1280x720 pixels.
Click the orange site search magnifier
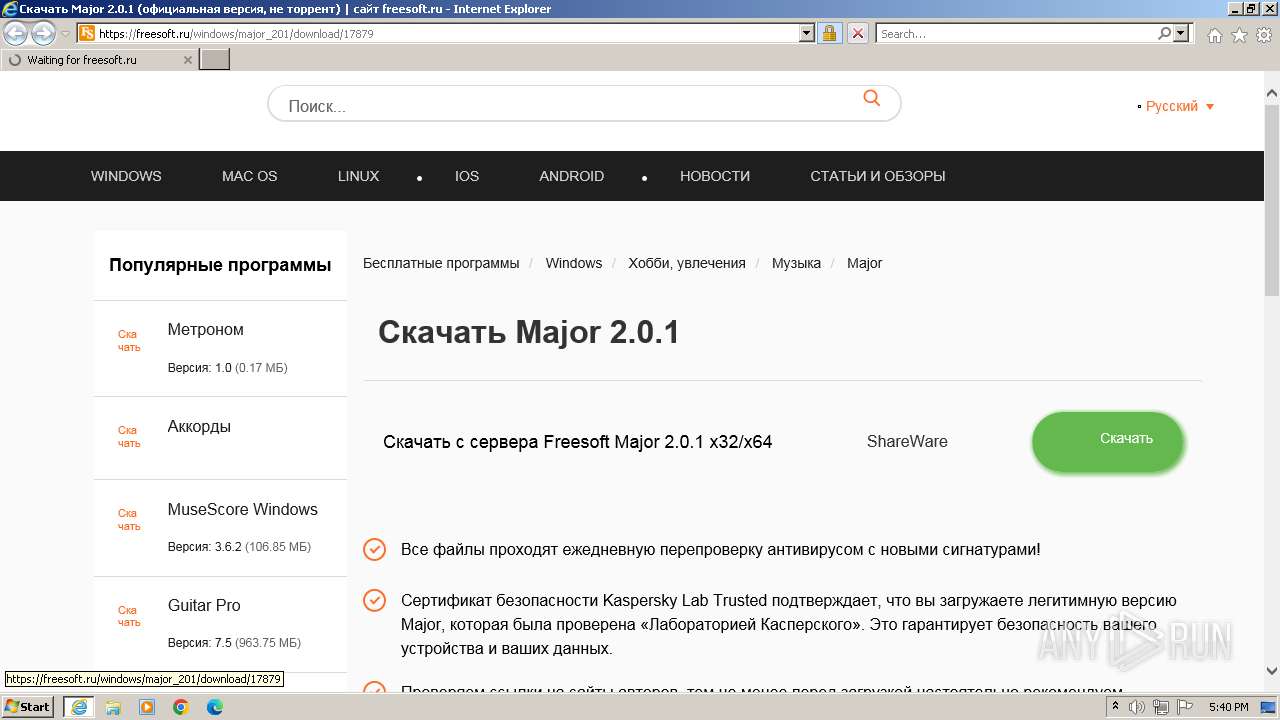872,98
